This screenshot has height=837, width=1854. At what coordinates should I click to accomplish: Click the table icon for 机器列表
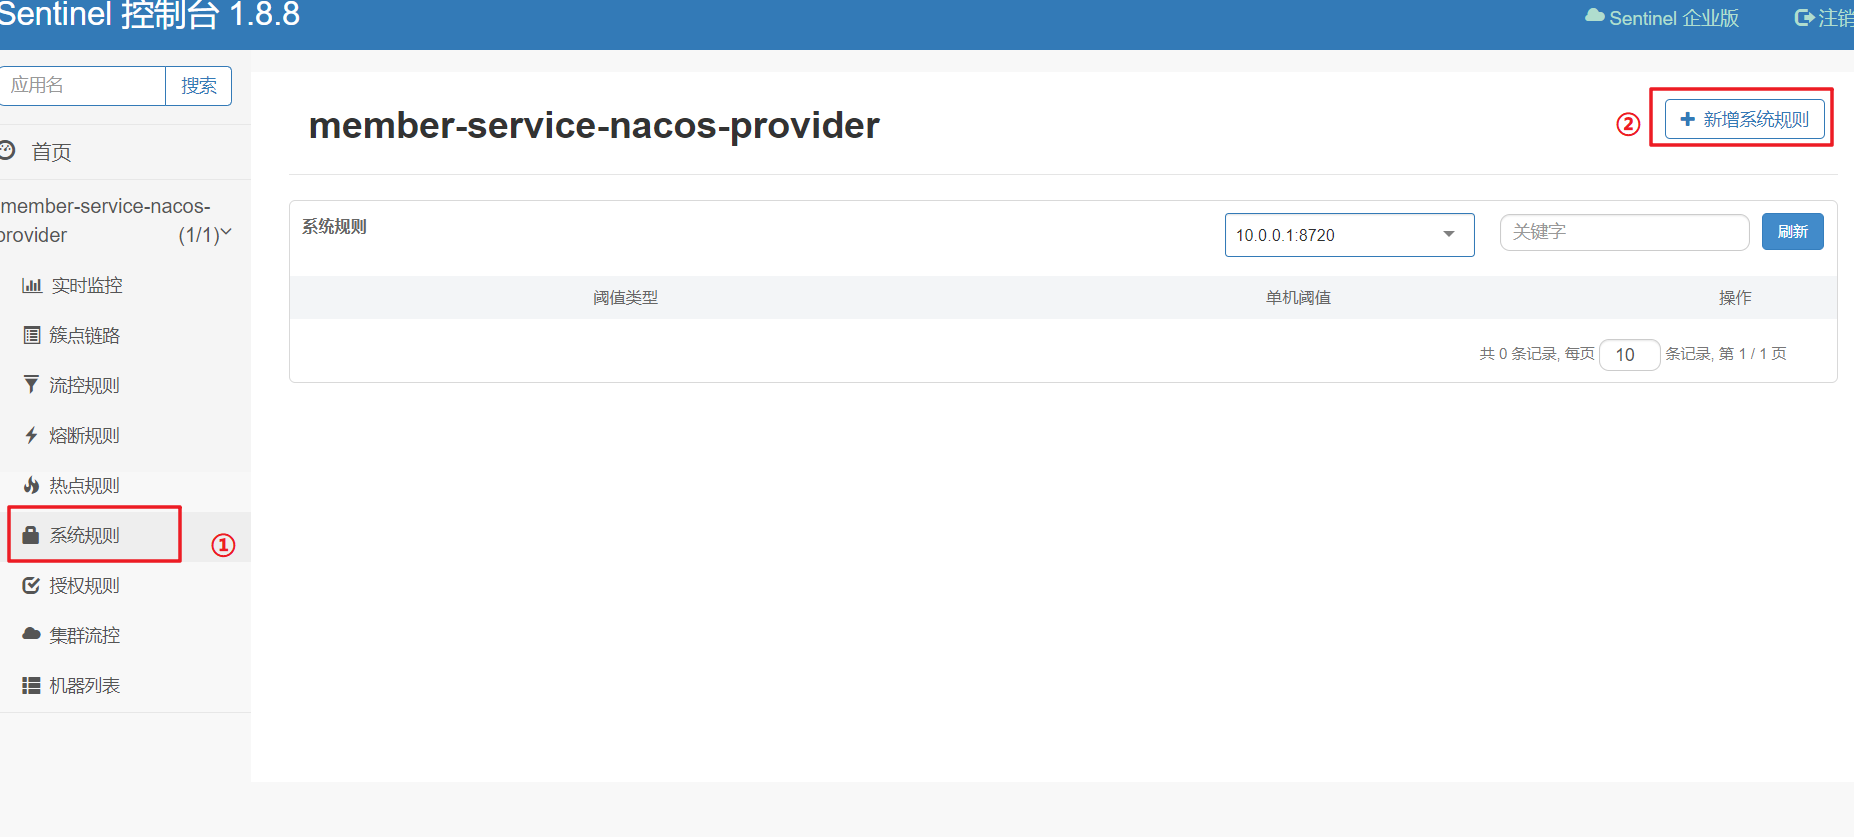pyautogui.click(x=31, y=685)
